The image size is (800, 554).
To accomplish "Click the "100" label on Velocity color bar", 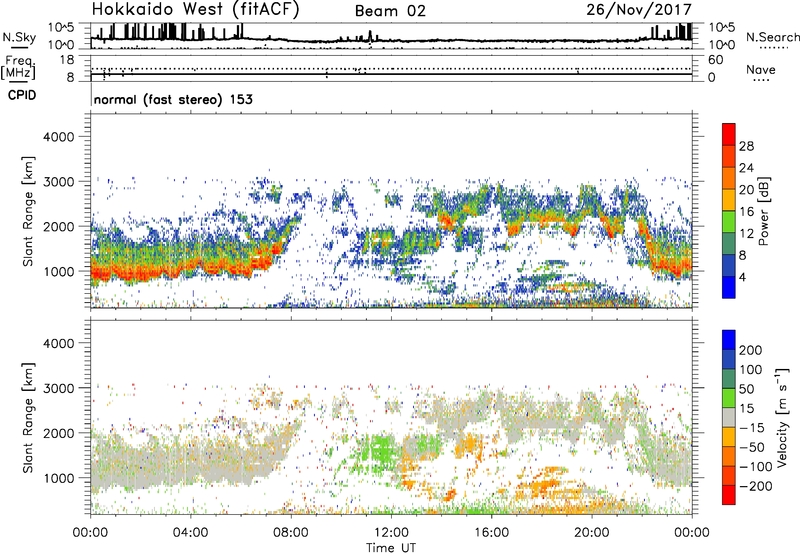I will [751, 370].
